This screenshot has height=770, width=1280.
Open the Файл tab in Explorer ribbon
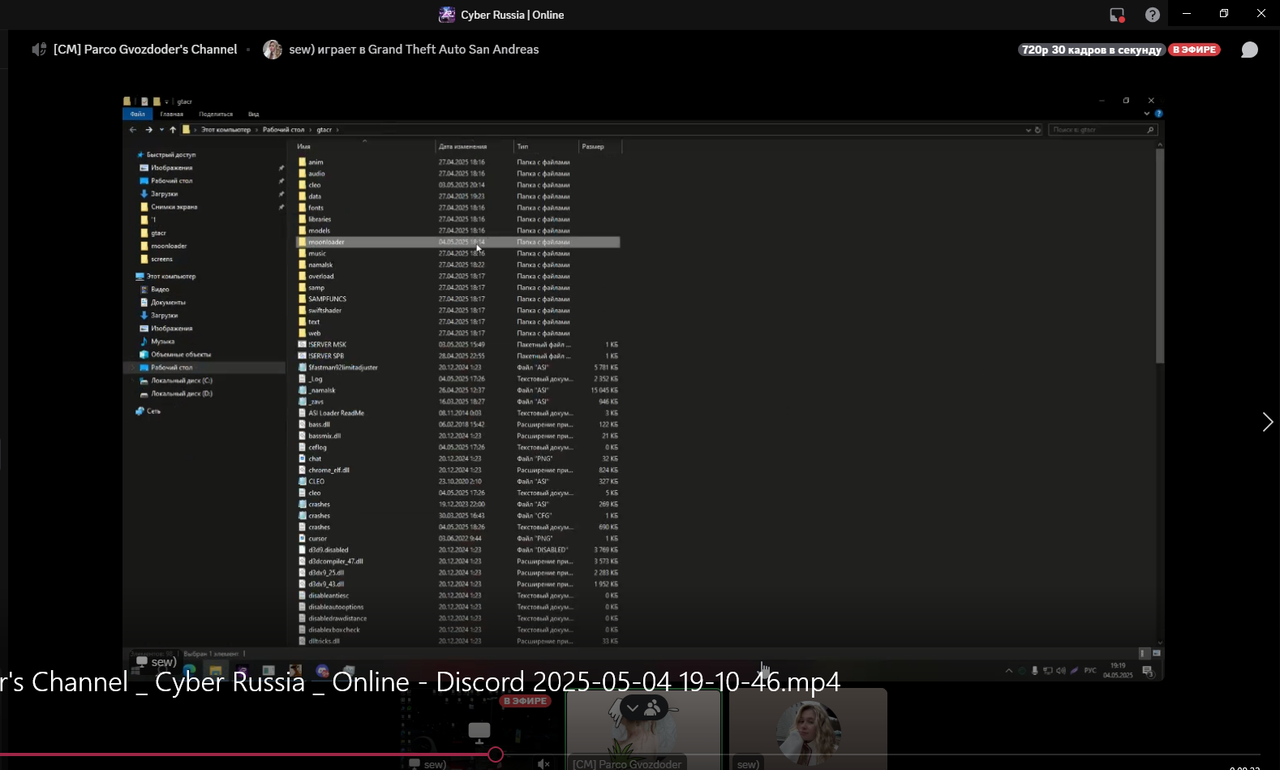pos(137,114)
